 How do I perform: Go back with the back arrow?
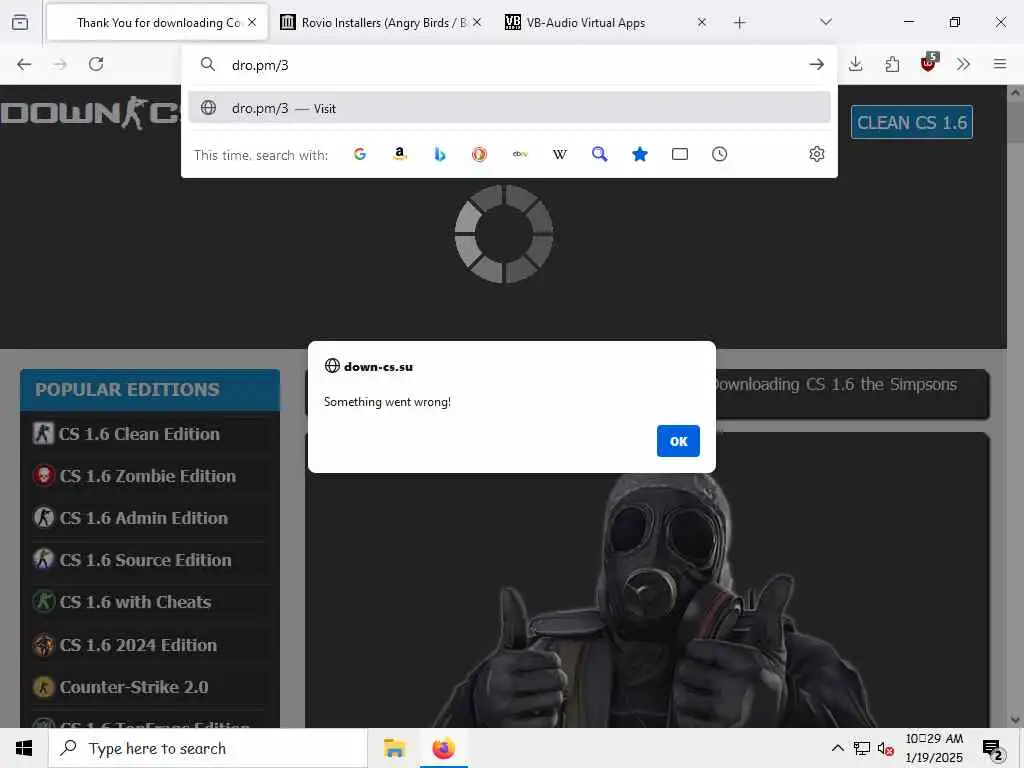[x=24, y=64]
